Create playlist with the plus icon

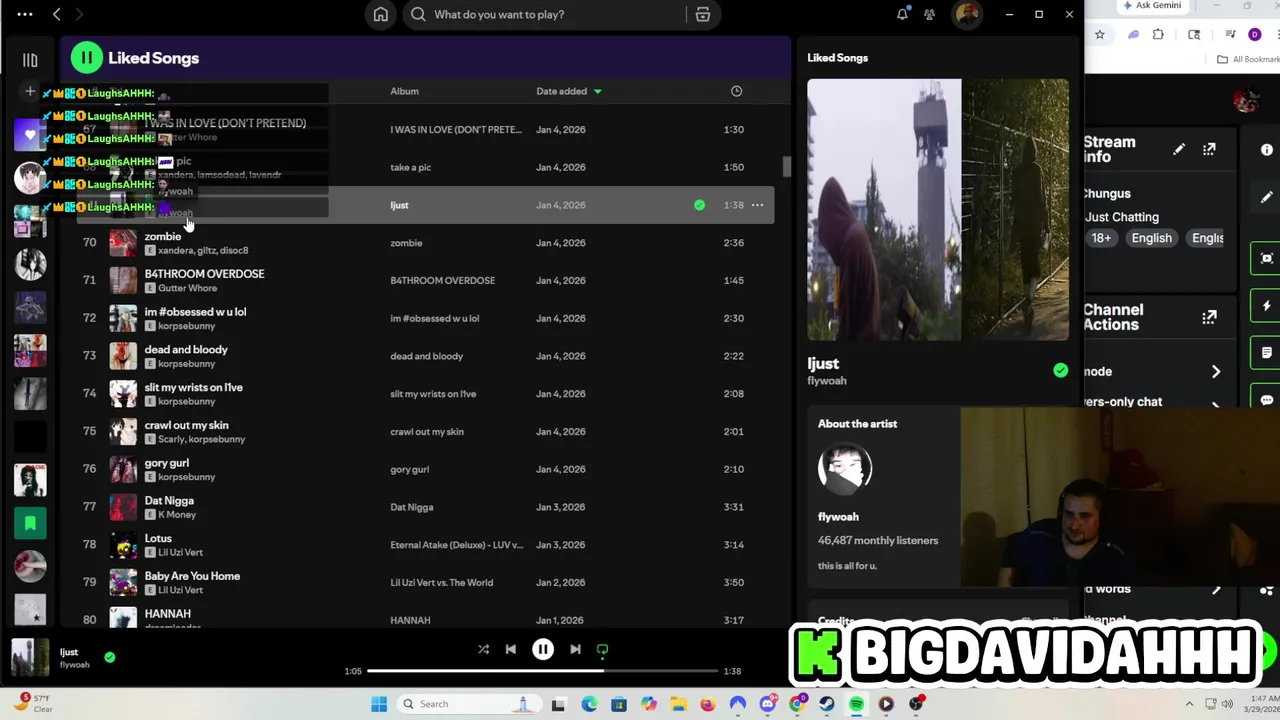30,92
